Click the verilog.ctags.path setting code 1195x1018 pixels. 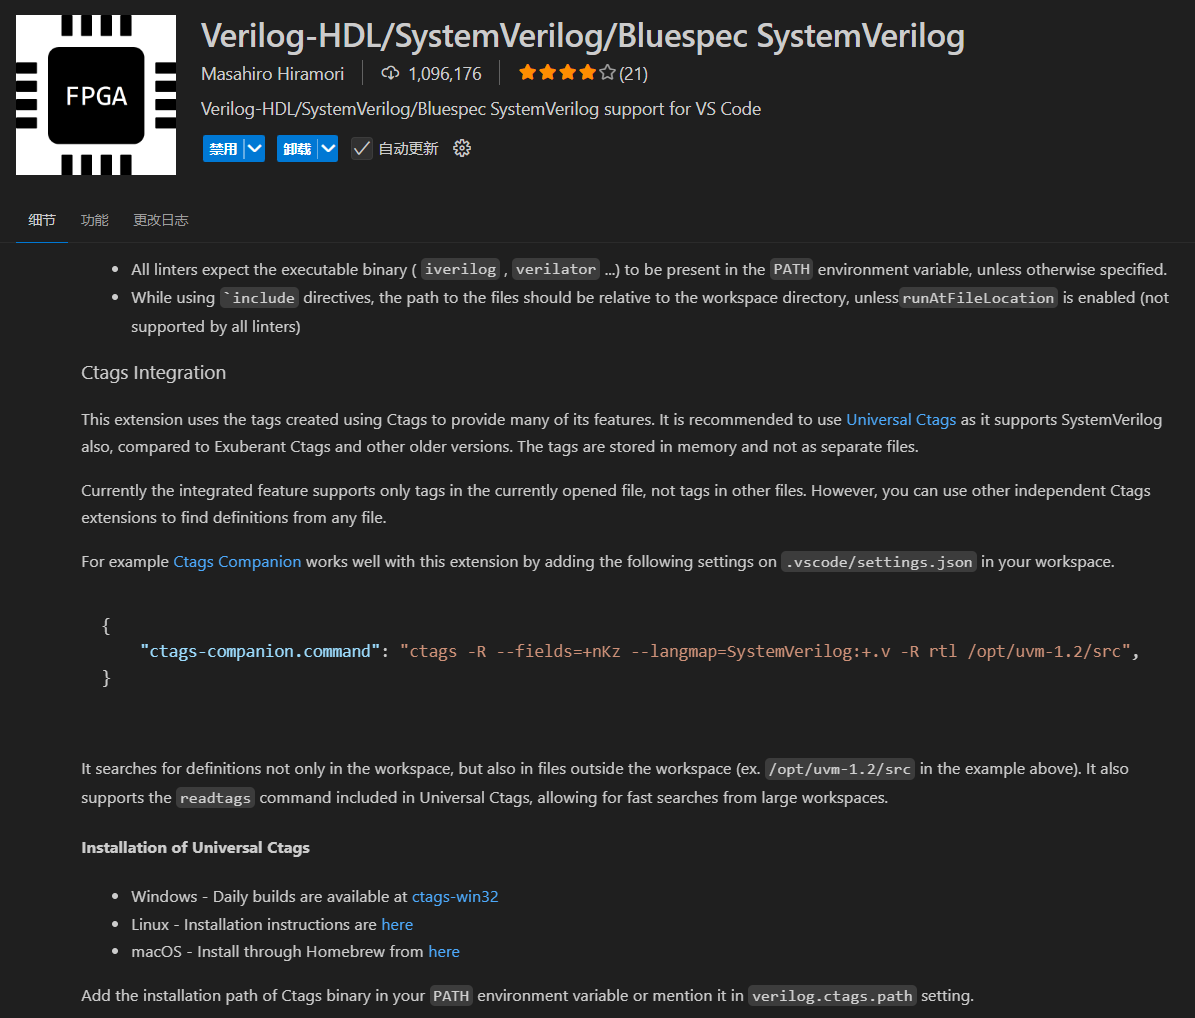(x=832, y=996)
